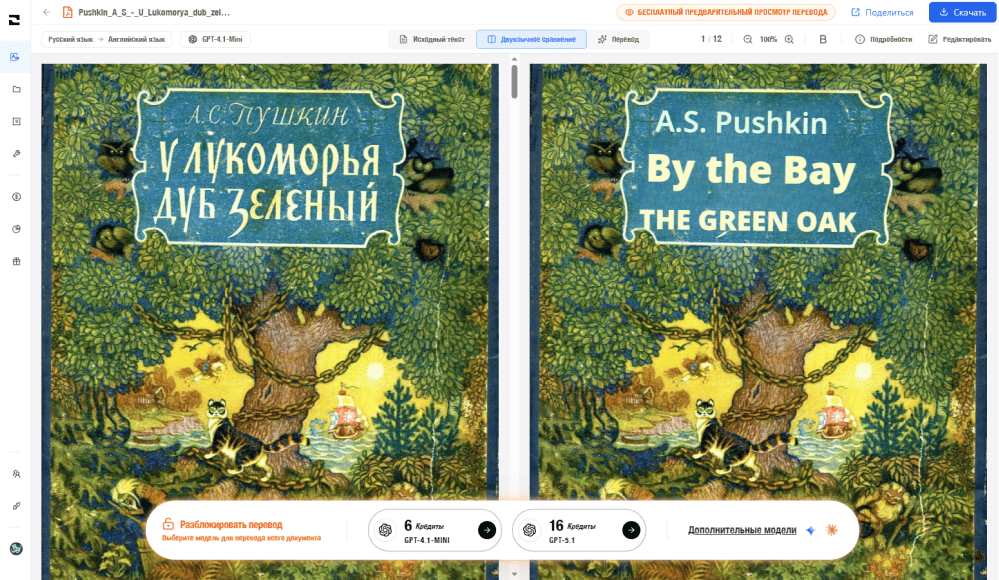Open the GPT-4.1-Mini model selector
Image resolution: width=999 pixels, height=580 pixels.
pos(215,40)
